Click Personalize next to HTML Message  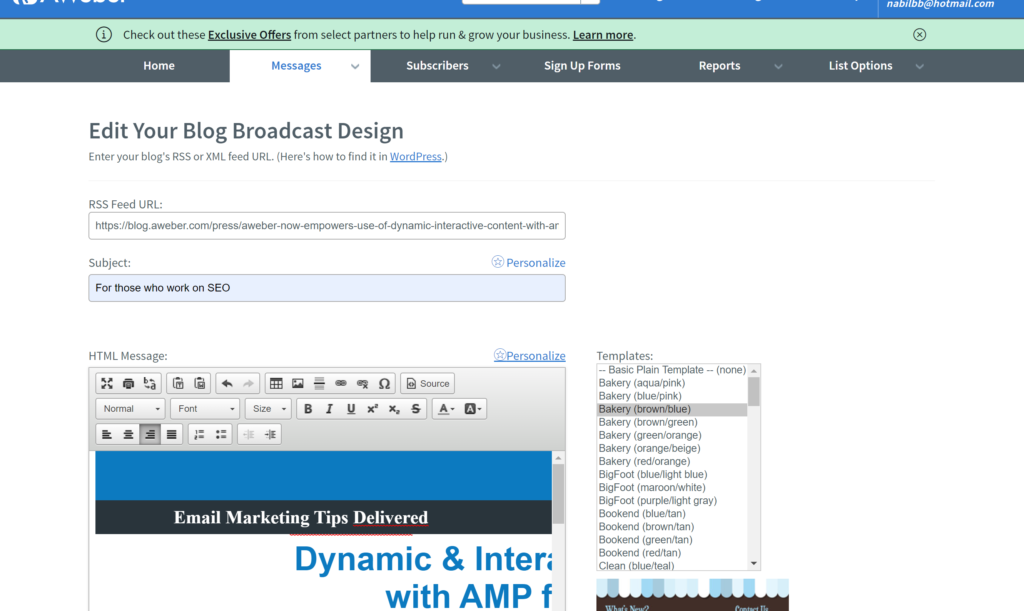(530, 356)
